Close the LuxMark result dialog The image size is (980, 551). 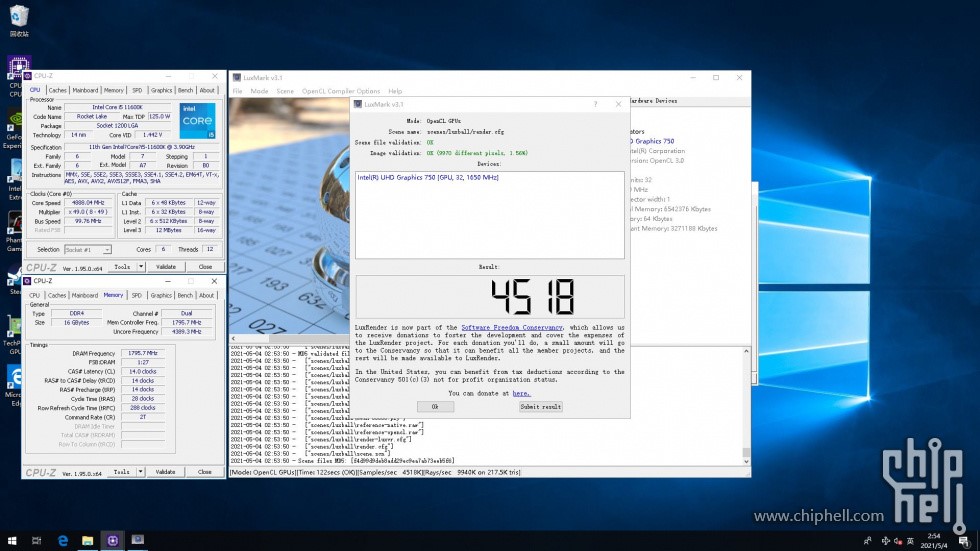(618, 104)
